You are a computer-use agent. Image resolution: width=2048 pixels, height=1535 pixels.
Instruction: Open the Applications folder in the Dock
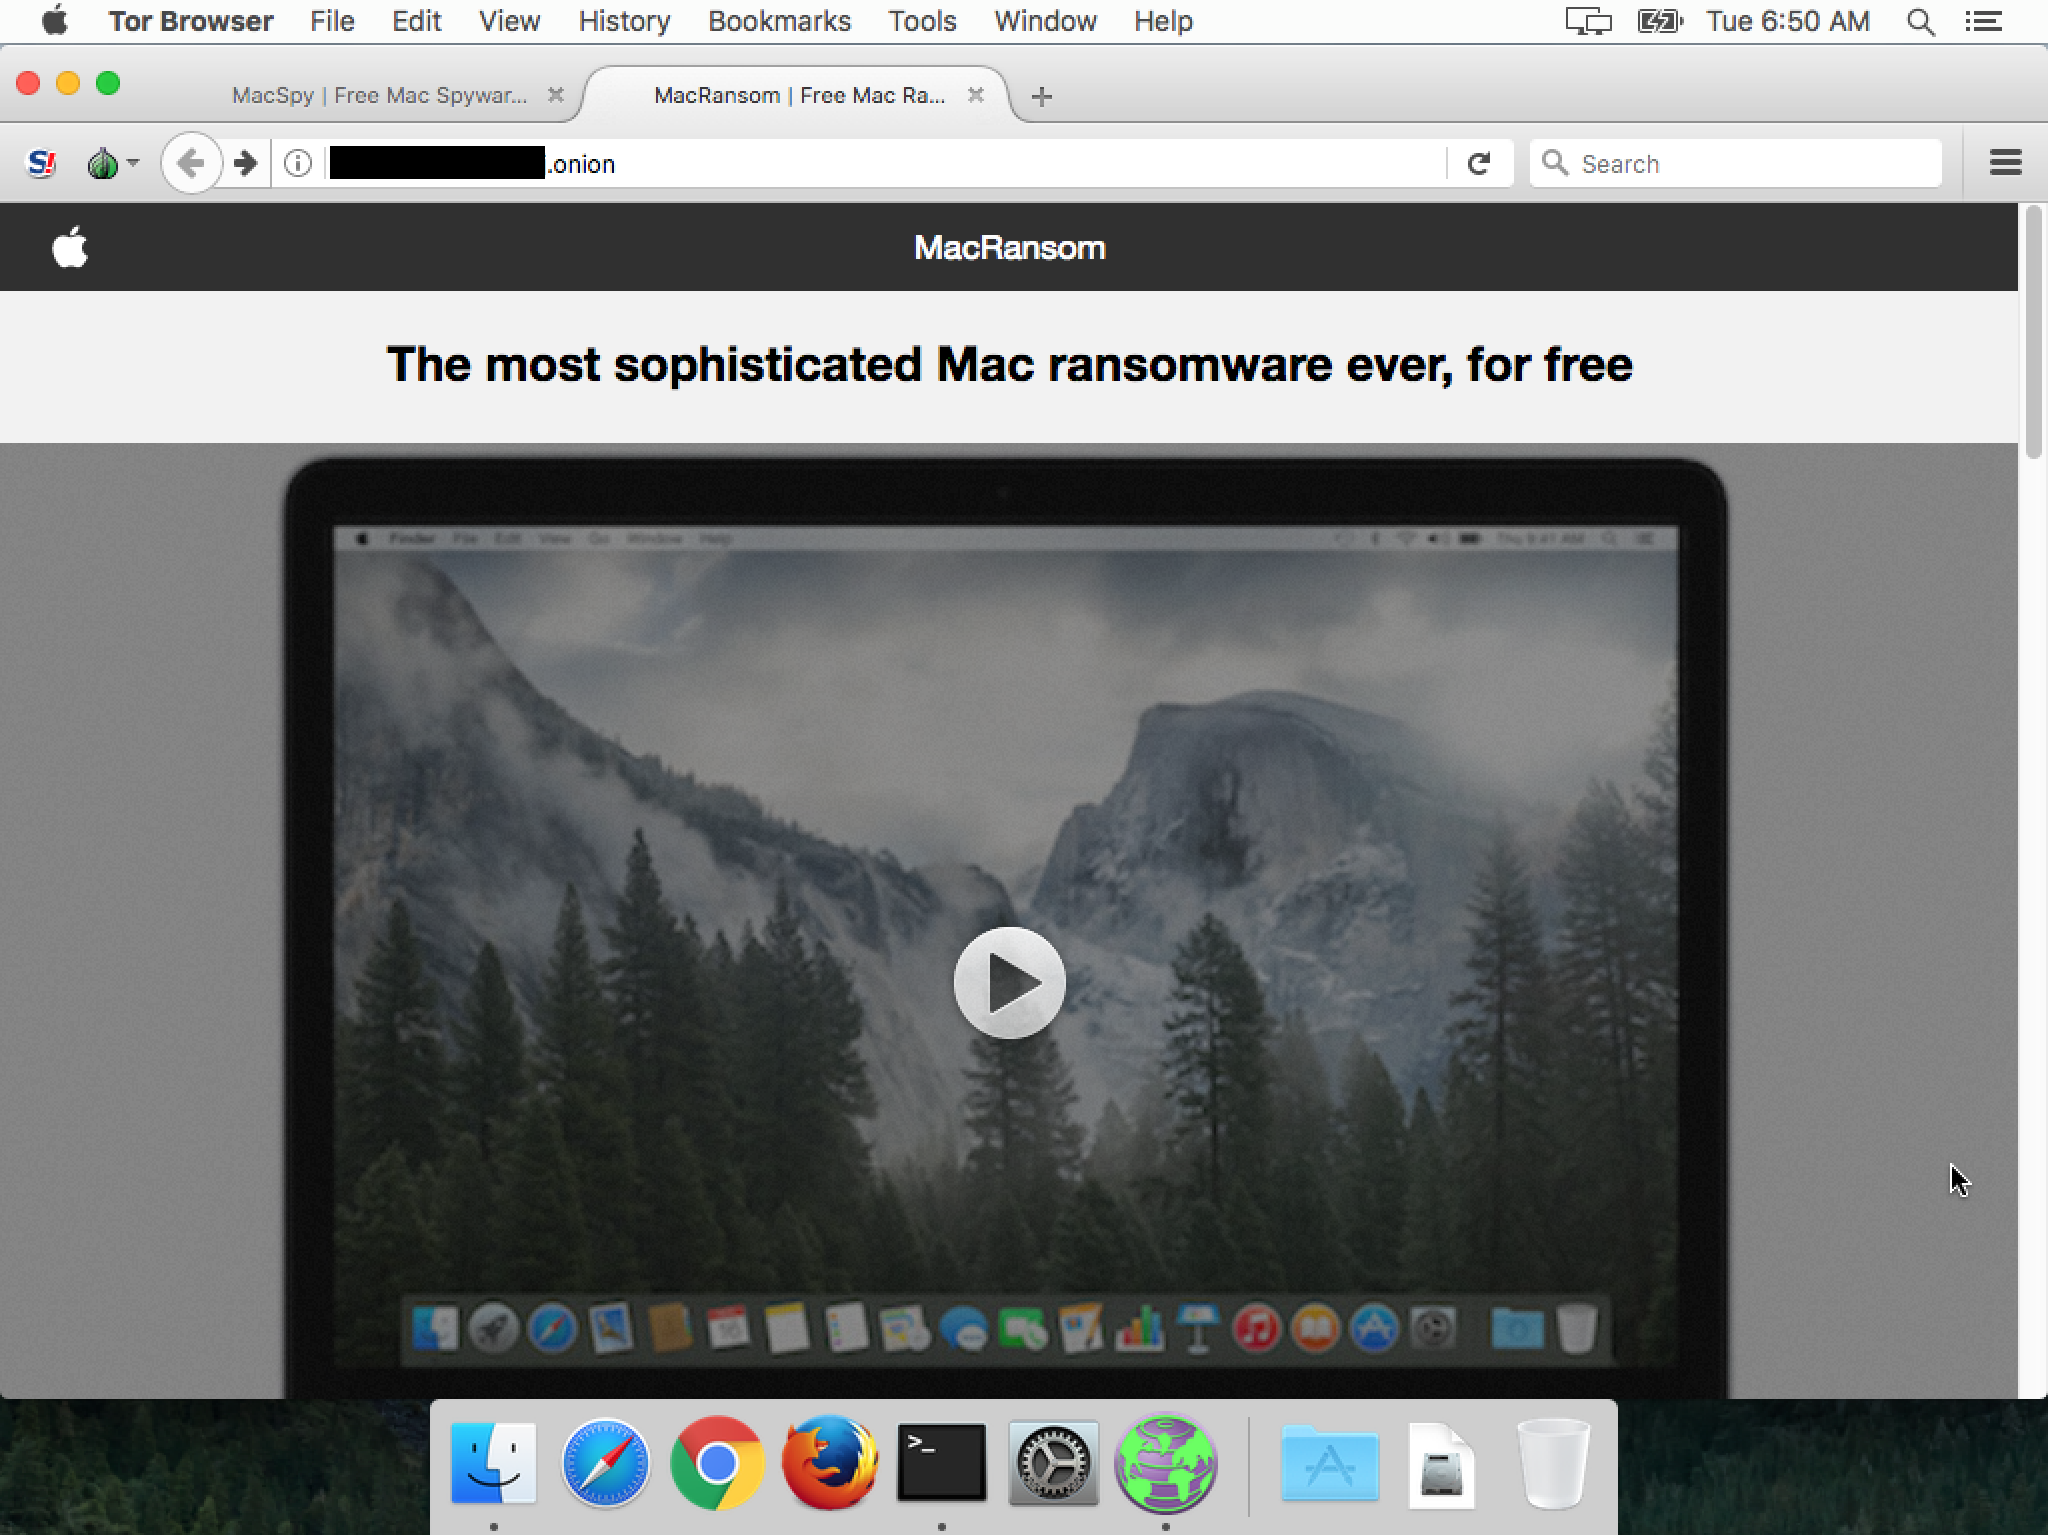click(x=1329, y=1463)
